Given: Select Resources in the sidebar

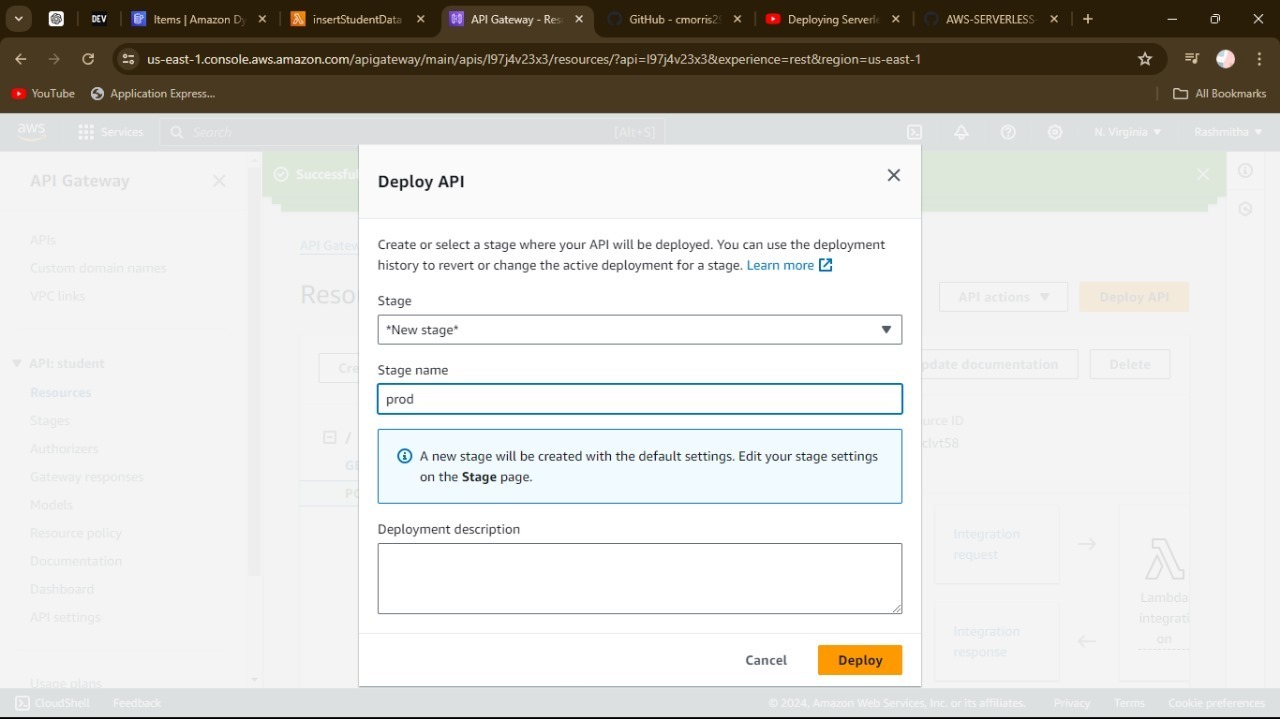Looking at the screenshot, I should [60, 392].
